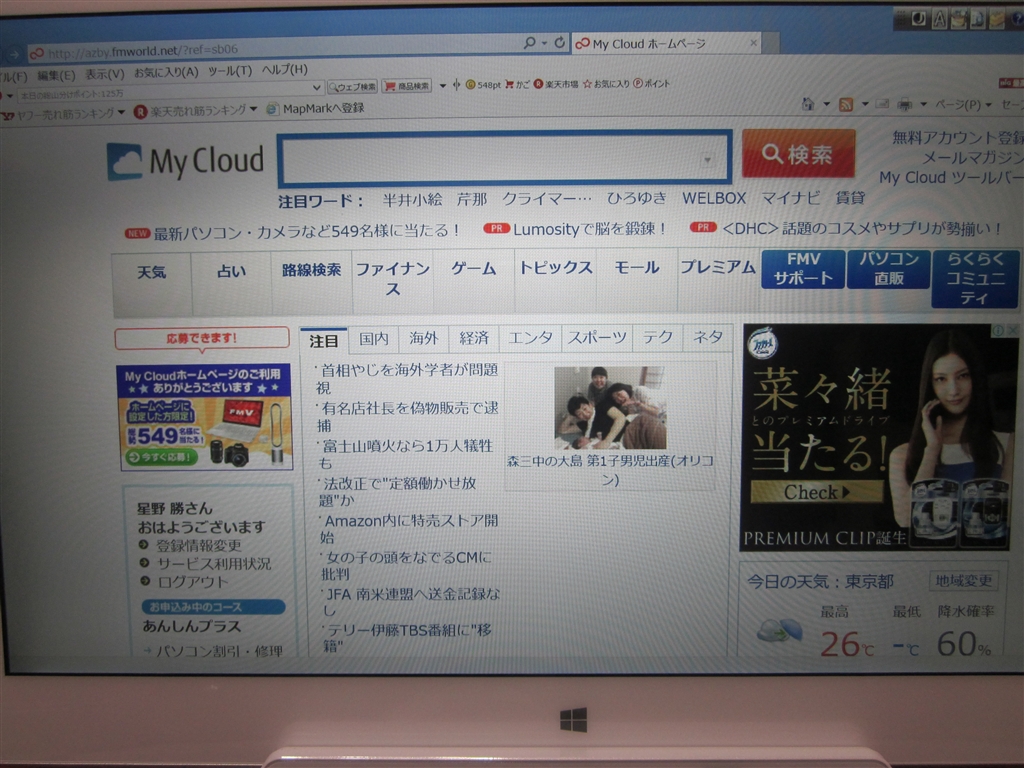Switch to the エンタ news tab
The image size is (1024, 768).
coord(530,338)
